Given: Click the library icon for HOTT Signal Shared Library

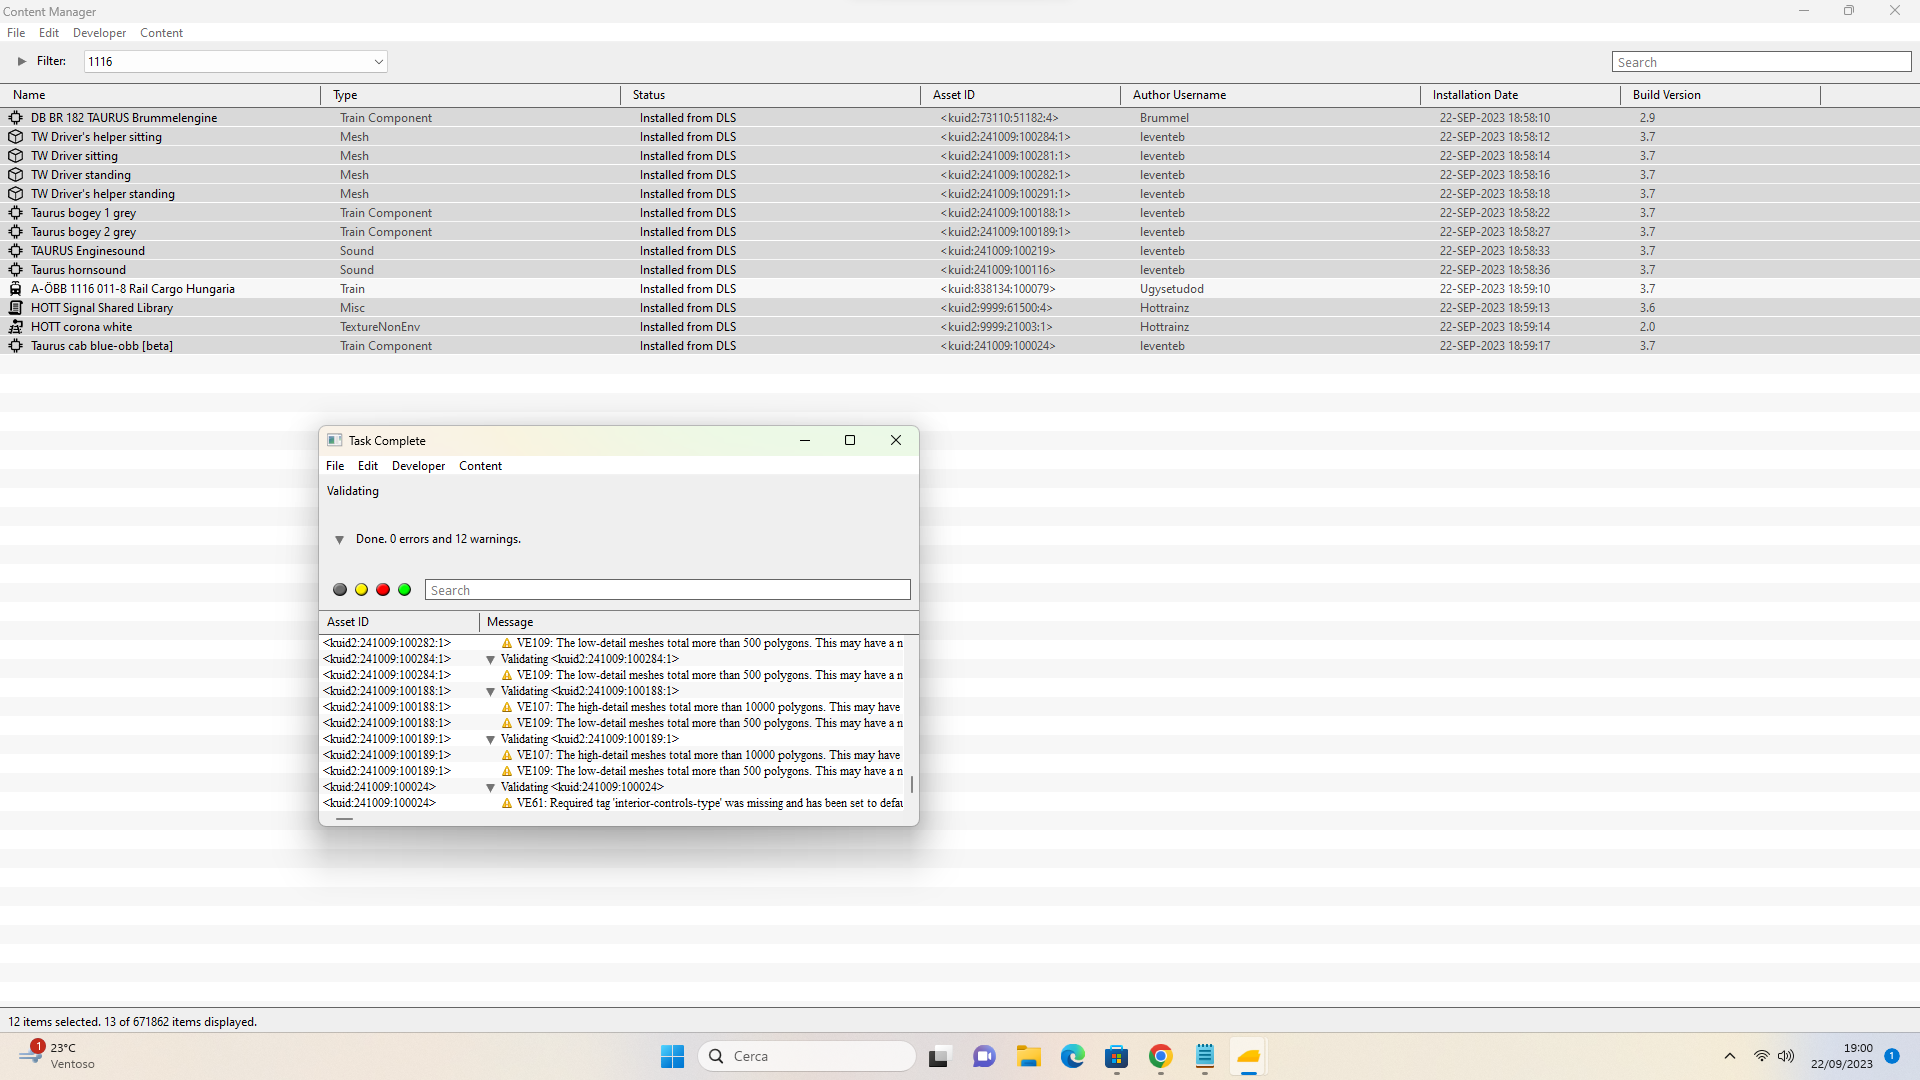Looking at the screenshot, I should (16, 308).
